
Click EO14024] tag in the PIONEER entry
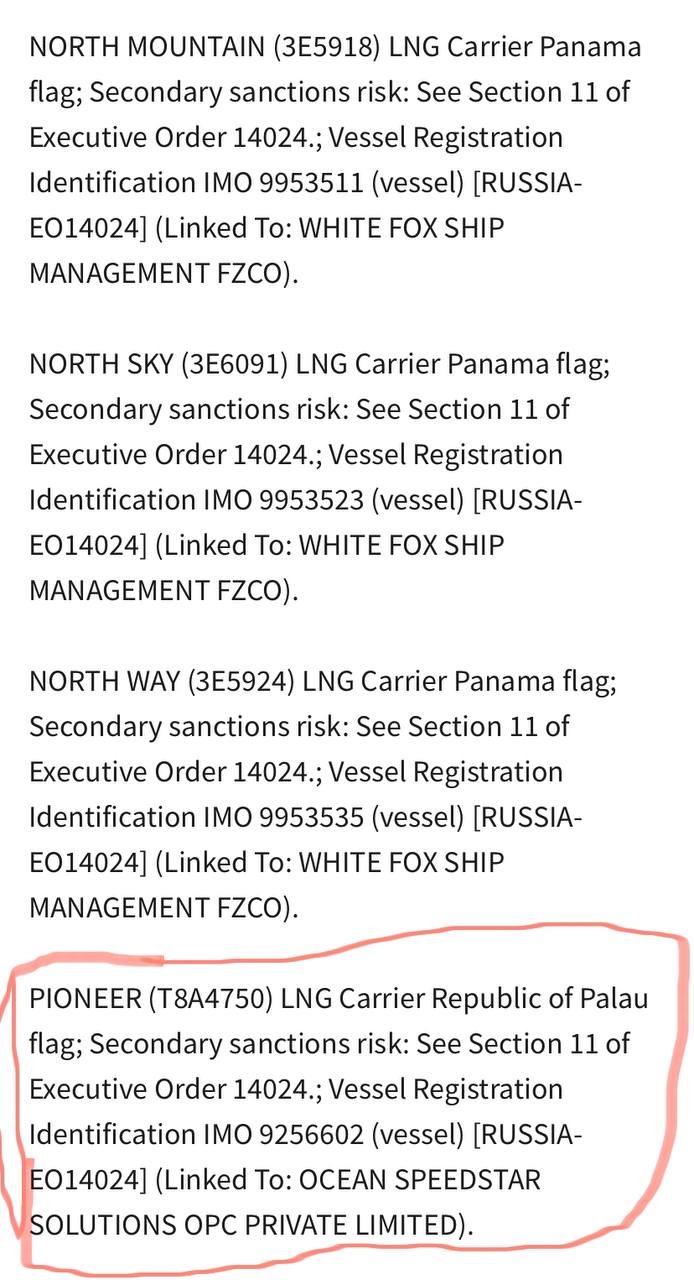tap(89, 1179)
